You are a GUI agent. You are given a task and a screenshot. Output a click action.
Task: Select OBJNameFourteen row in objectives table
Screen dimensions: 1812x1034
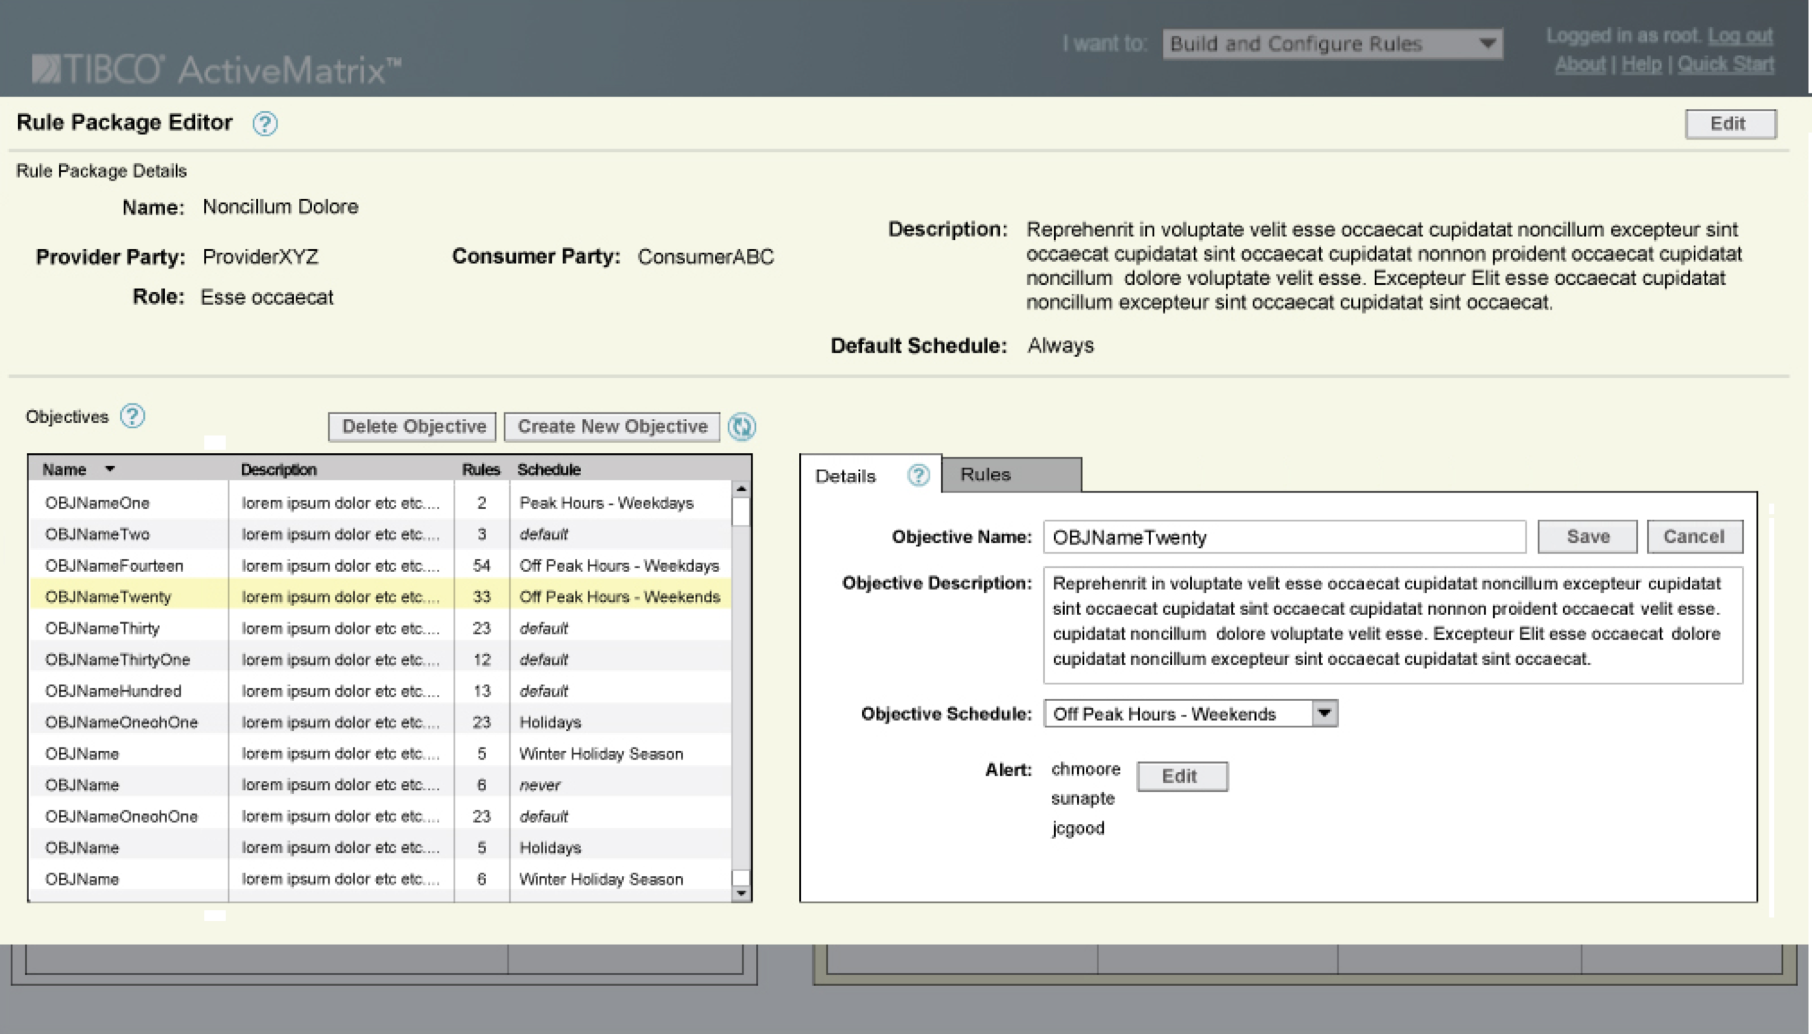115,566
